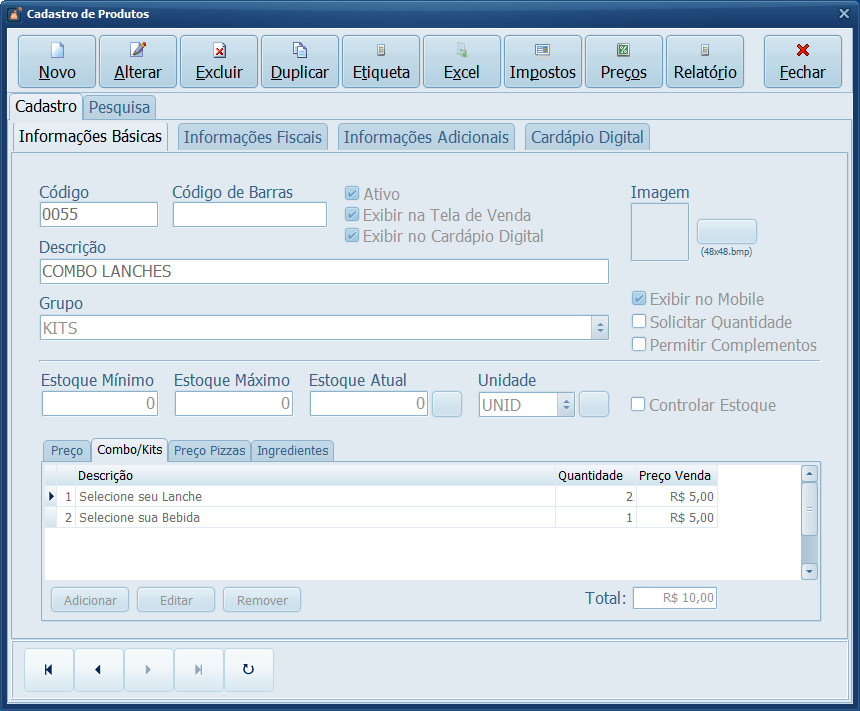Open the Unidade dropdown showing UNID
860x711 pixels.
566,405
